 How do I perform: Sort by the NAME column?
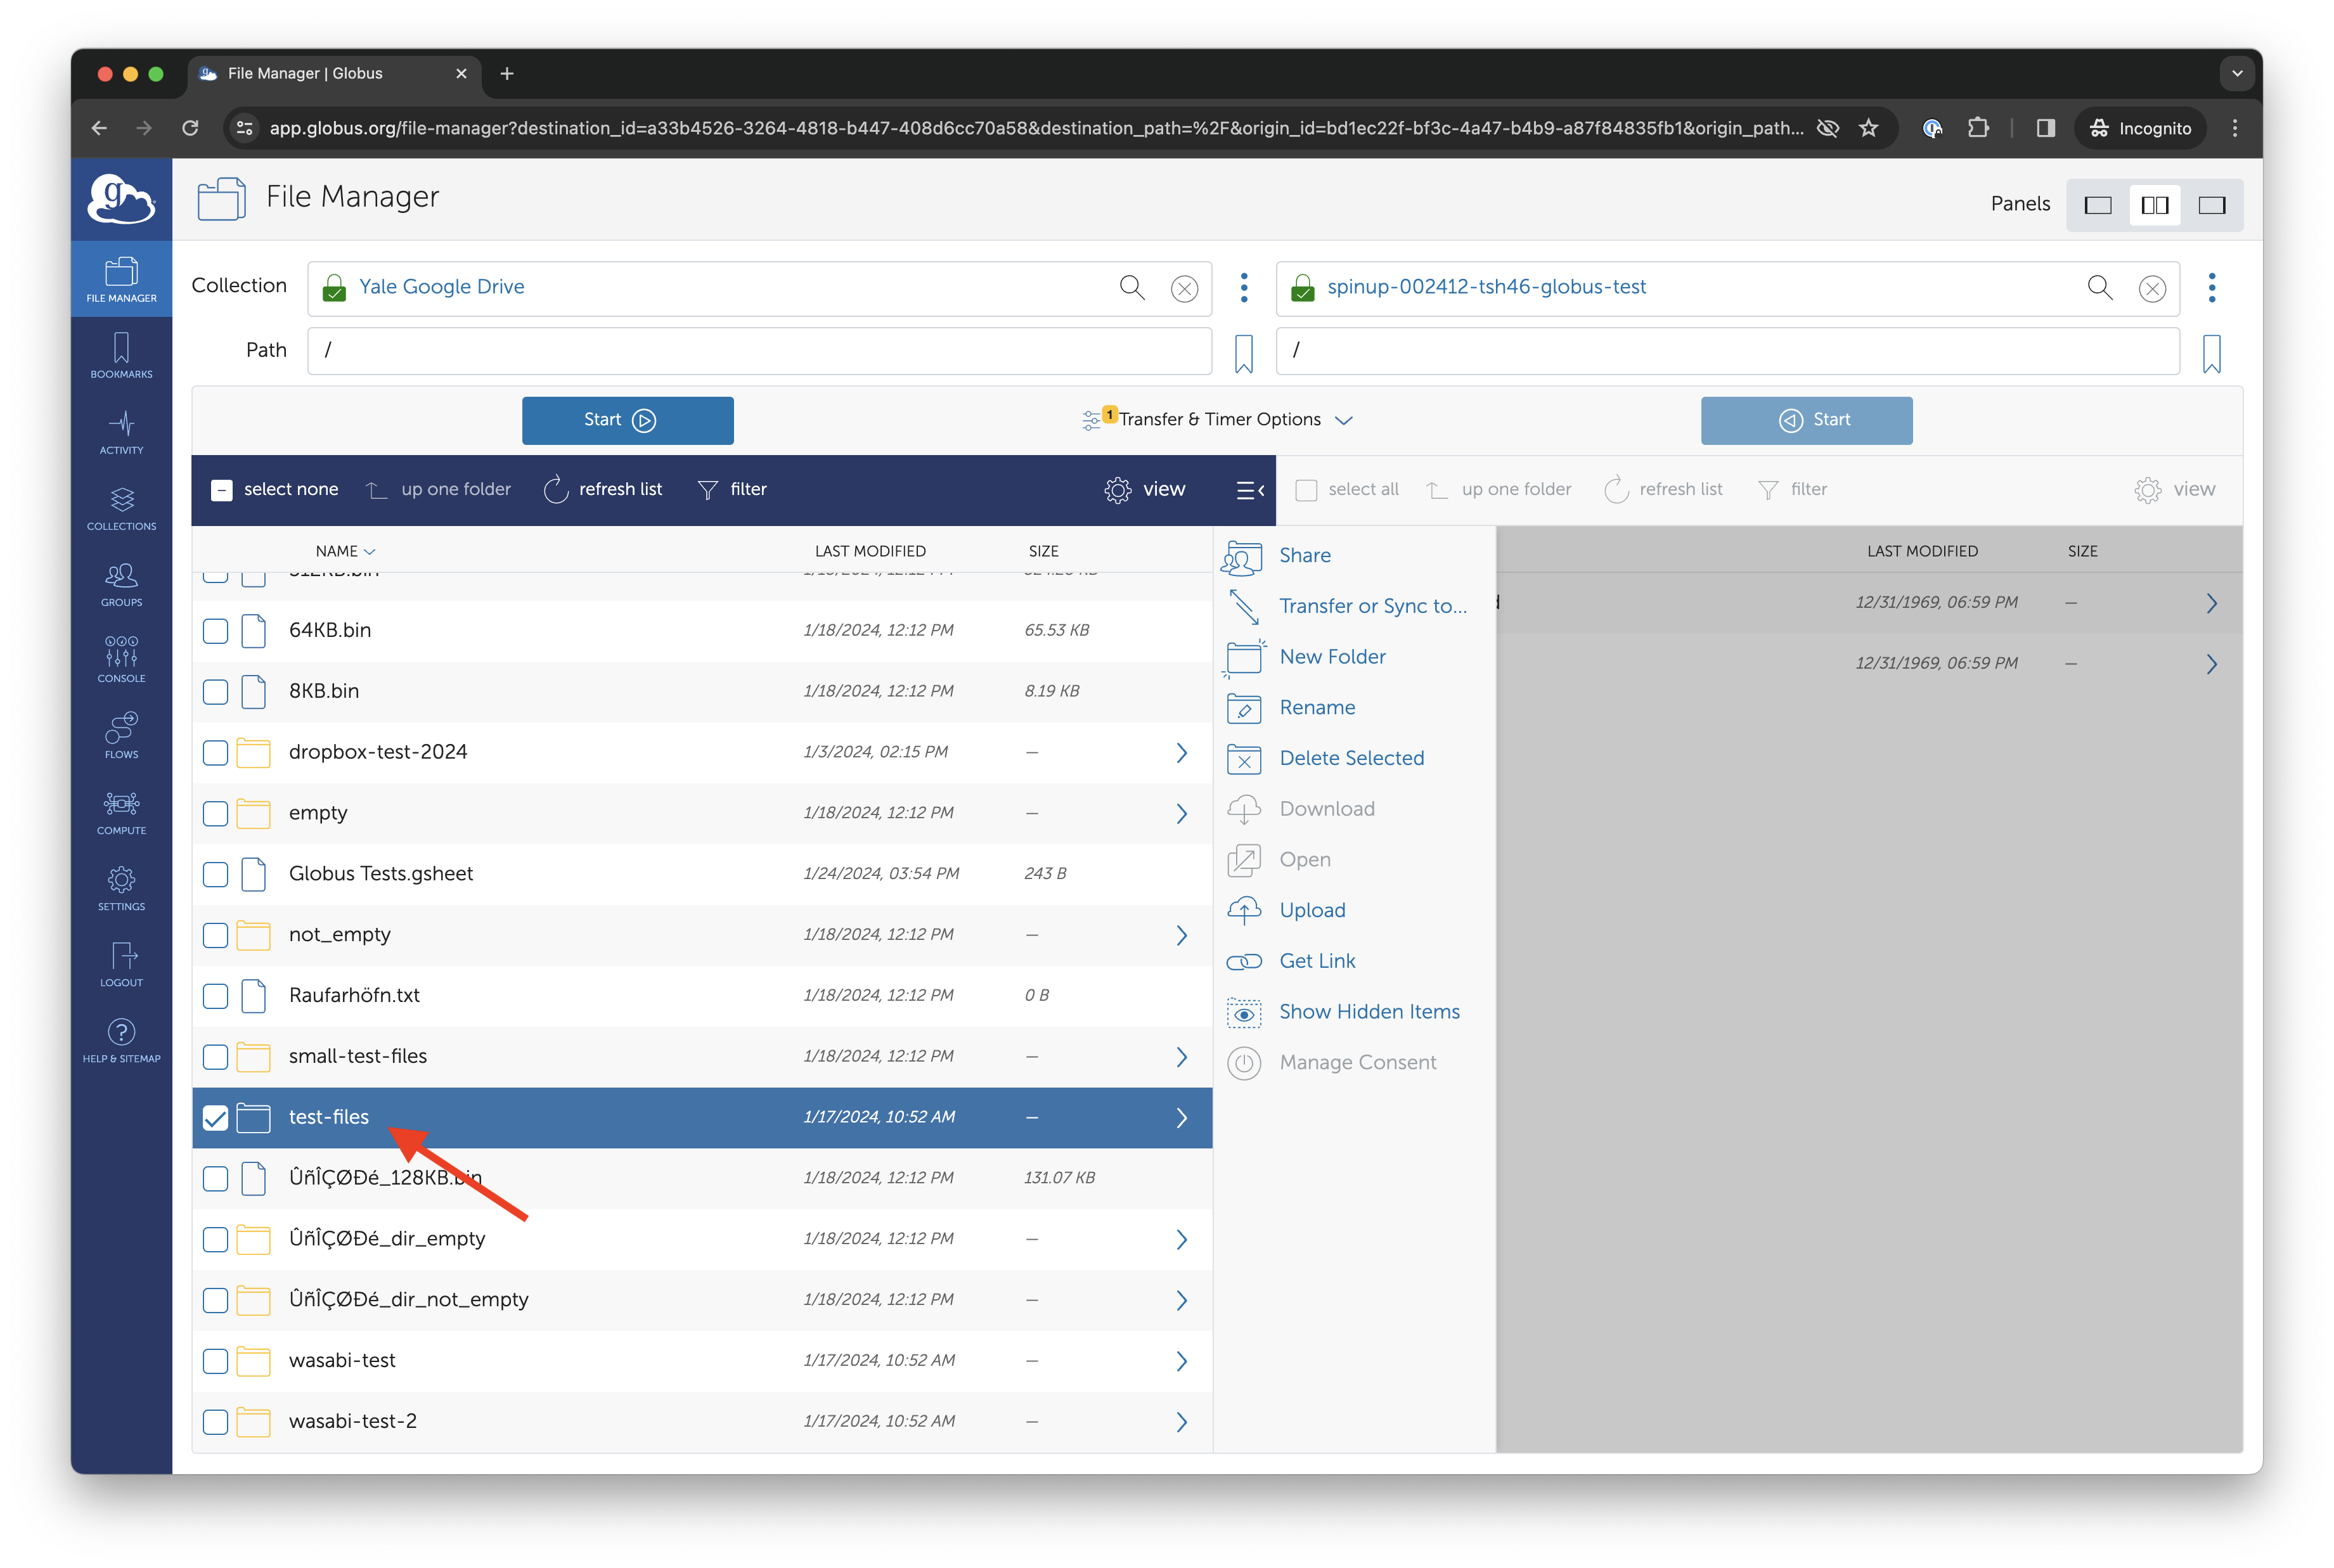click(x=345, y=551)
